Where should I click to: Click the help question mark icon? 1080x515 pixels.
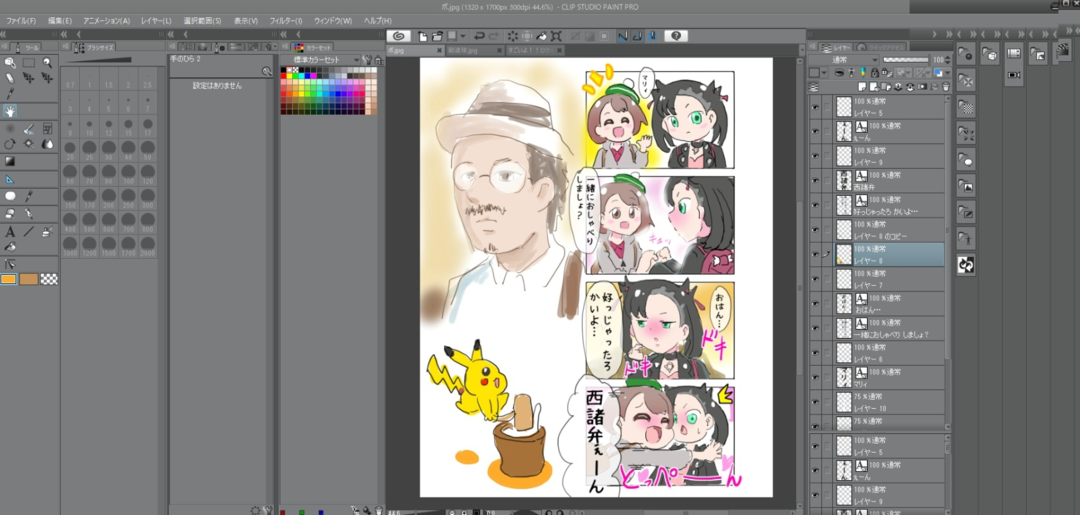pyautogui.click(x=676, y=36)
